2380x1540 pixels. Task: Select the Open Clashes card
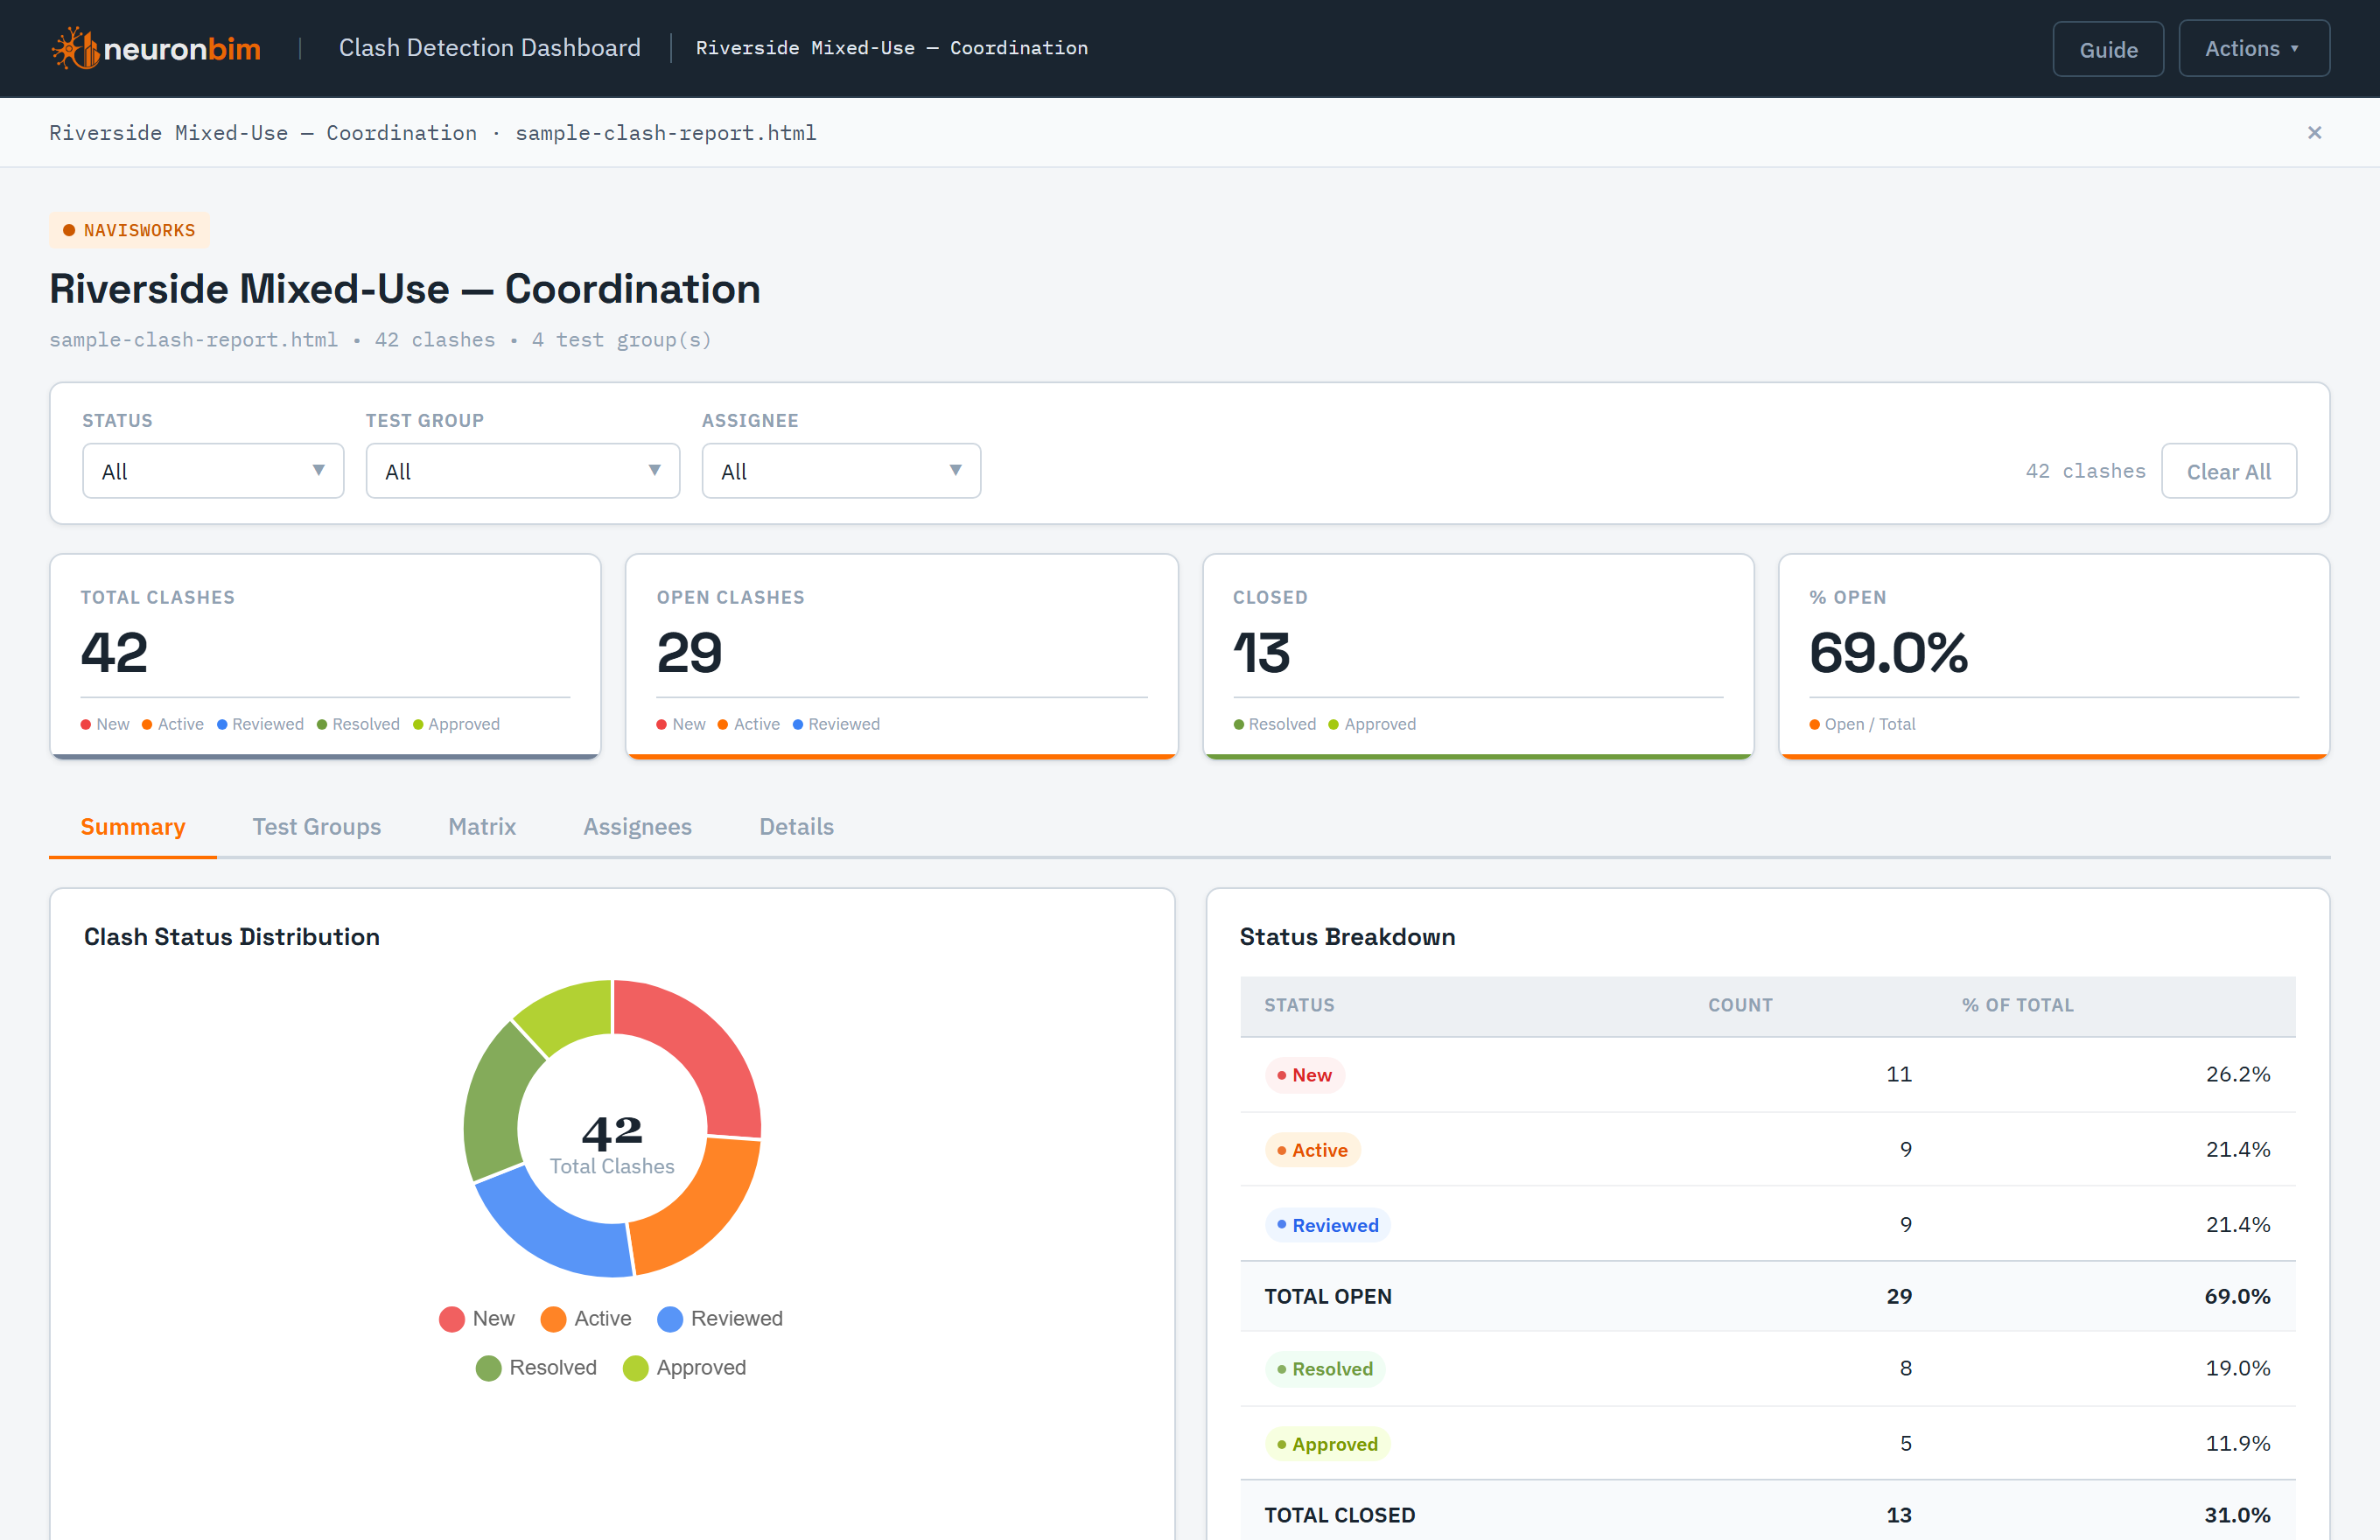(901, 656)
